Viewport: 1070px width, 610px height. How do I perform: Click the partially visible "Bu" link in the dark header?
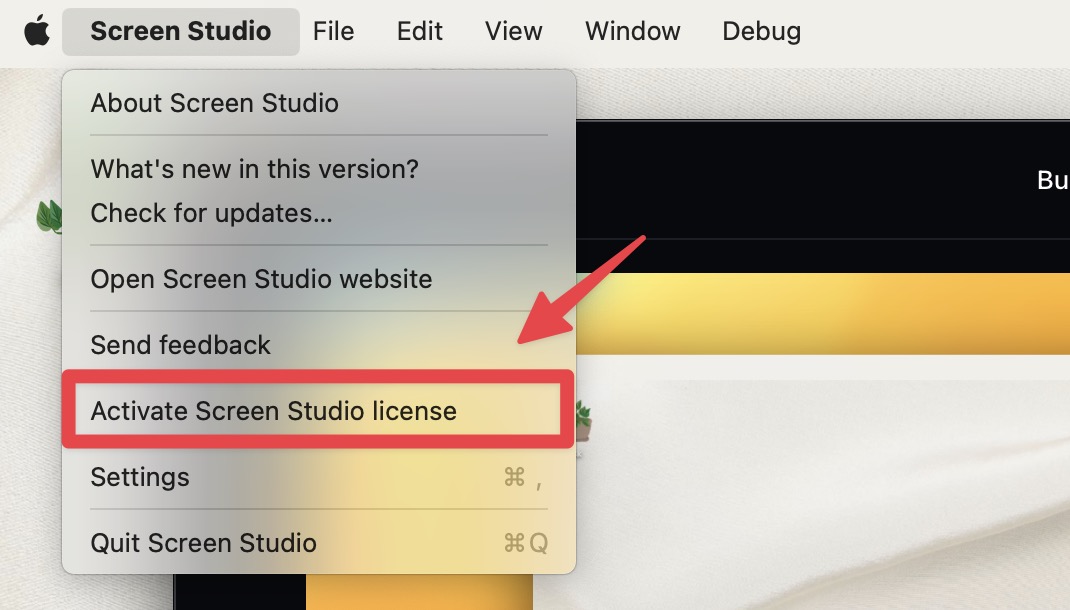point(1053,180)
